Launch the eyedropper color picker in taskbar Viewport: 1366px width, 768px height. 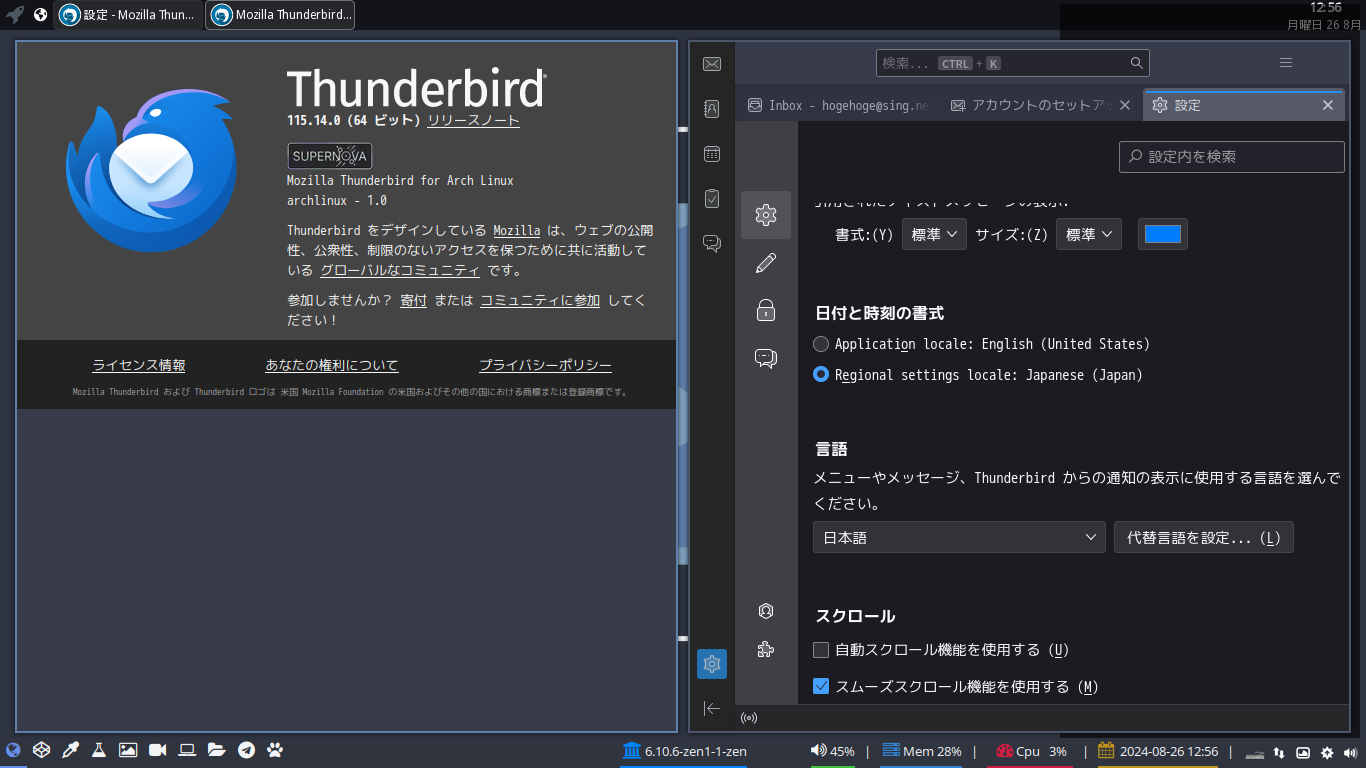[70, 750]
